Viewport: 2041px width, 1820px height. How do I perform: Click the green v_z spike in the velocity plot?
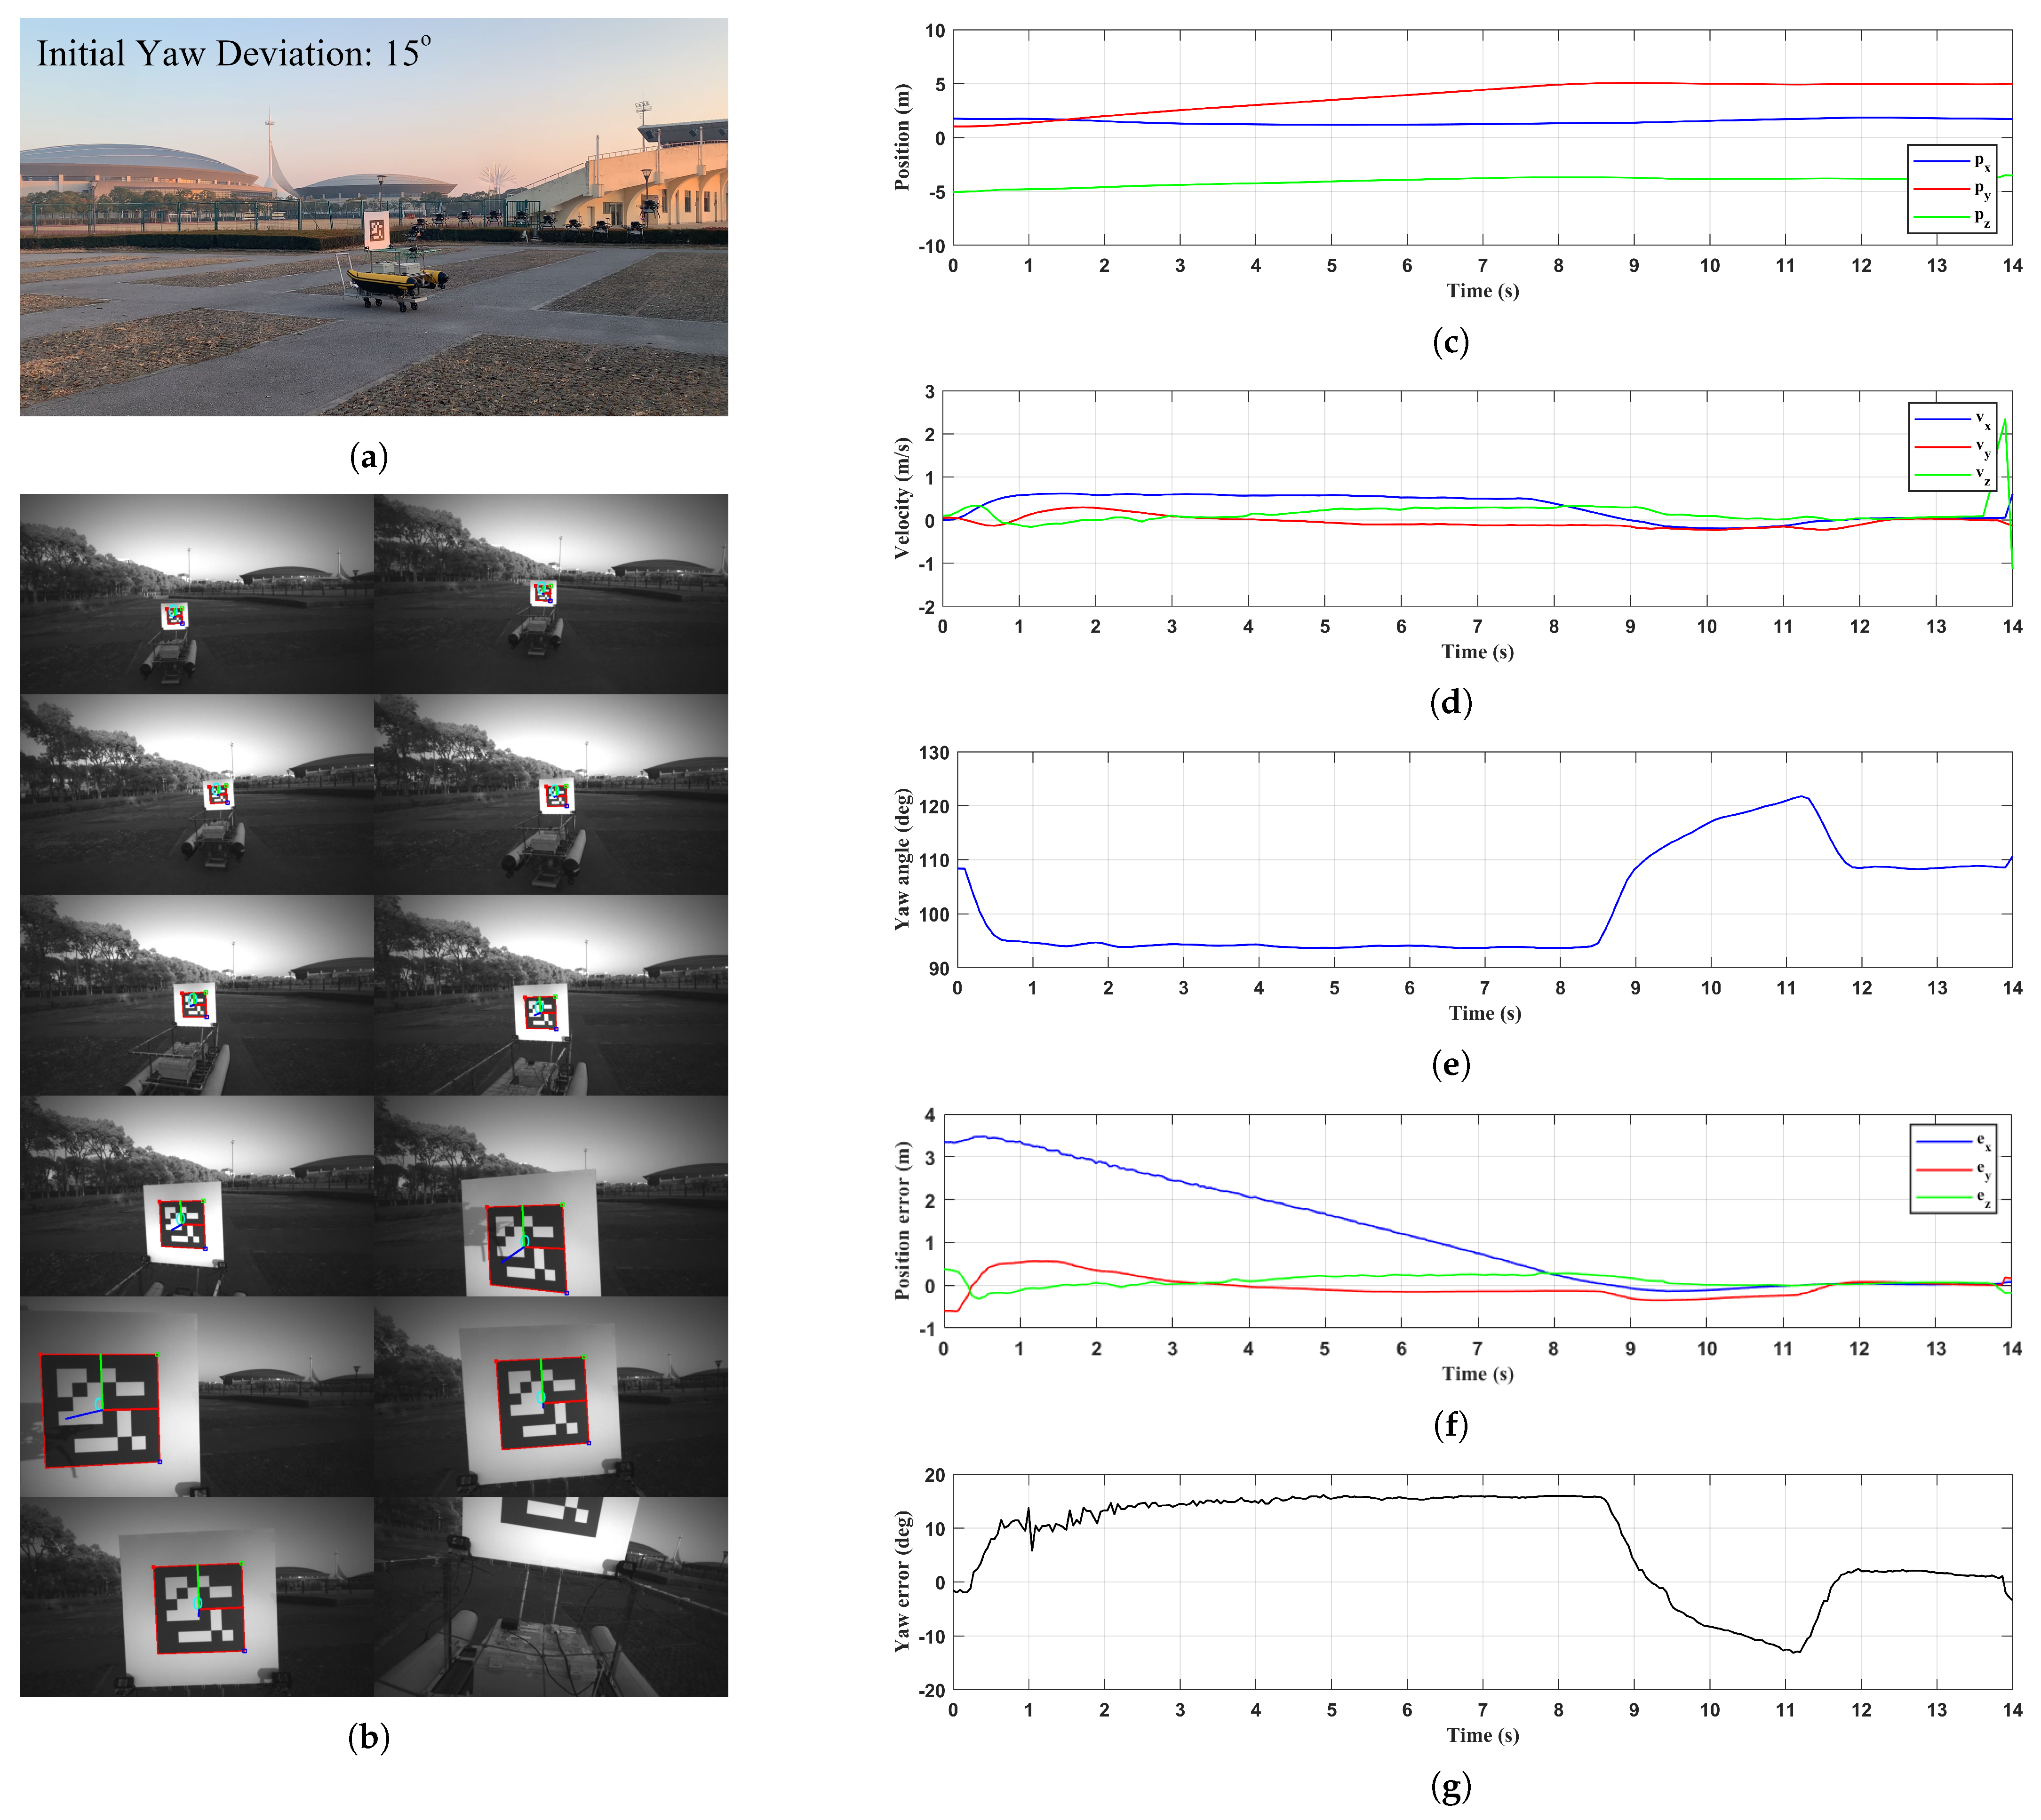[2004, 422]
